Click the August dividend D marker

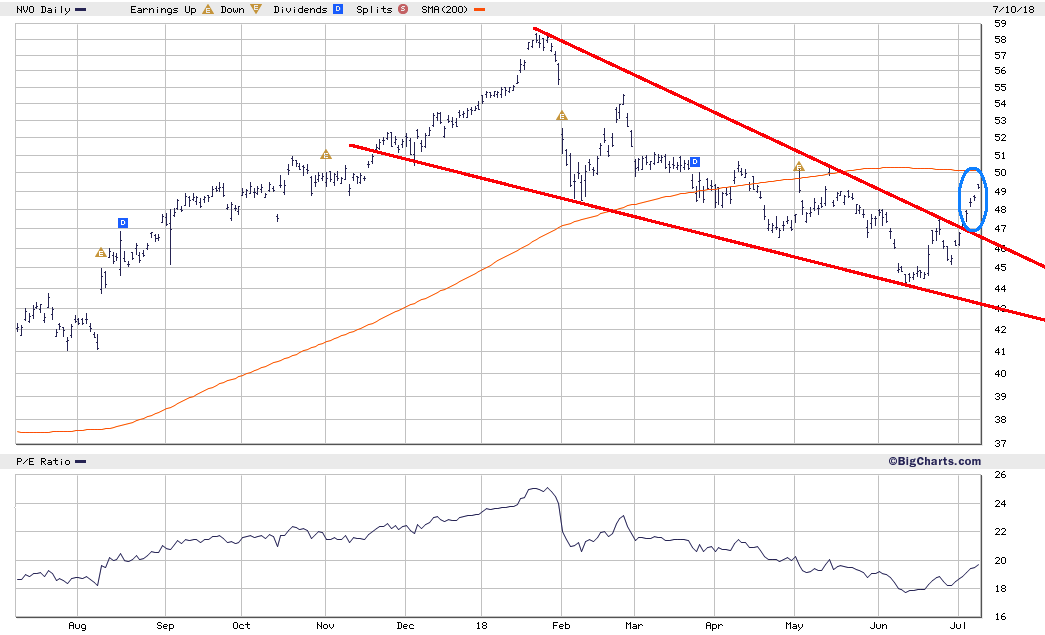(x=123, y=223)
